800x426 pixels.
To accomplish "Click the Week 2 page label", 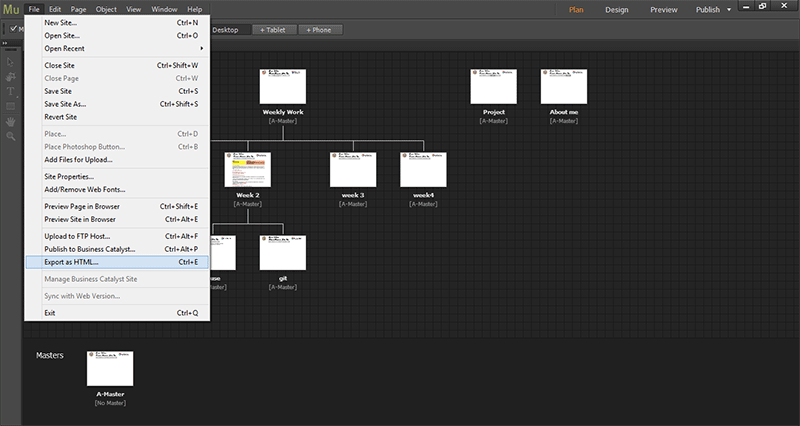I will point(247,195).
